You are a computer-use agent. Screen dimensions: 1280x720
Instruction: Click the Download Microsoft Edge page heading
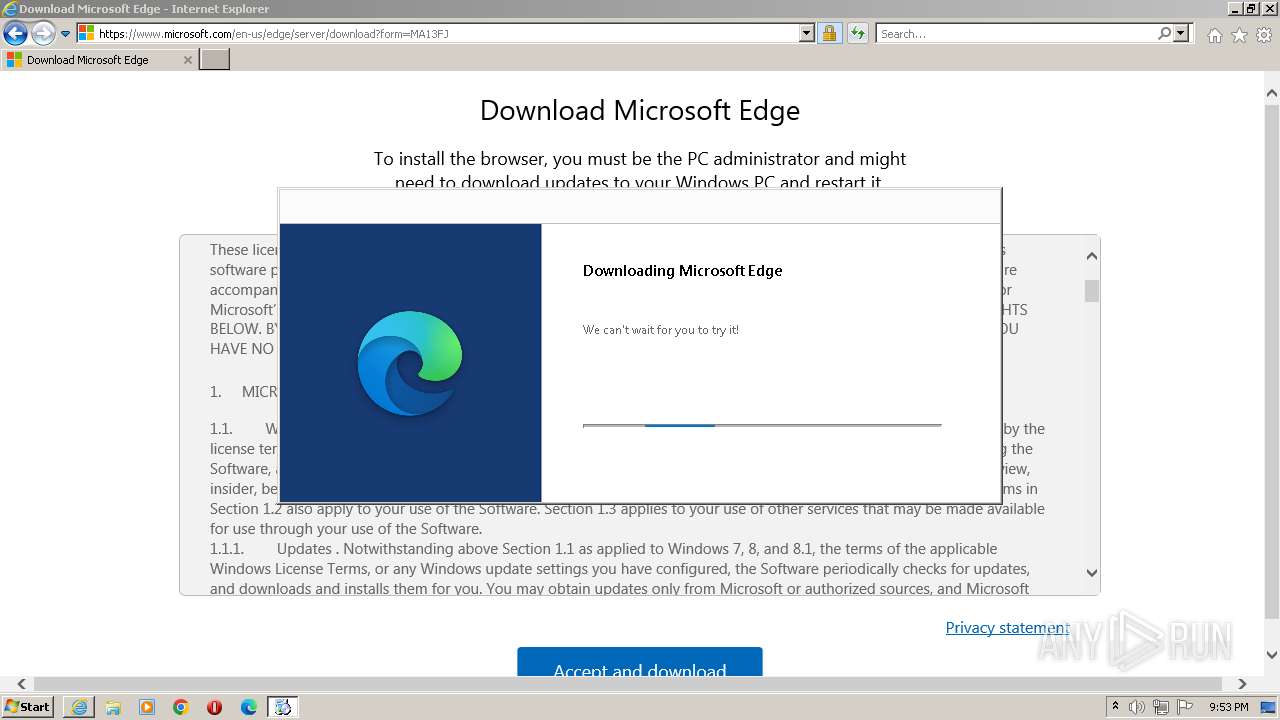click(640, 110)
